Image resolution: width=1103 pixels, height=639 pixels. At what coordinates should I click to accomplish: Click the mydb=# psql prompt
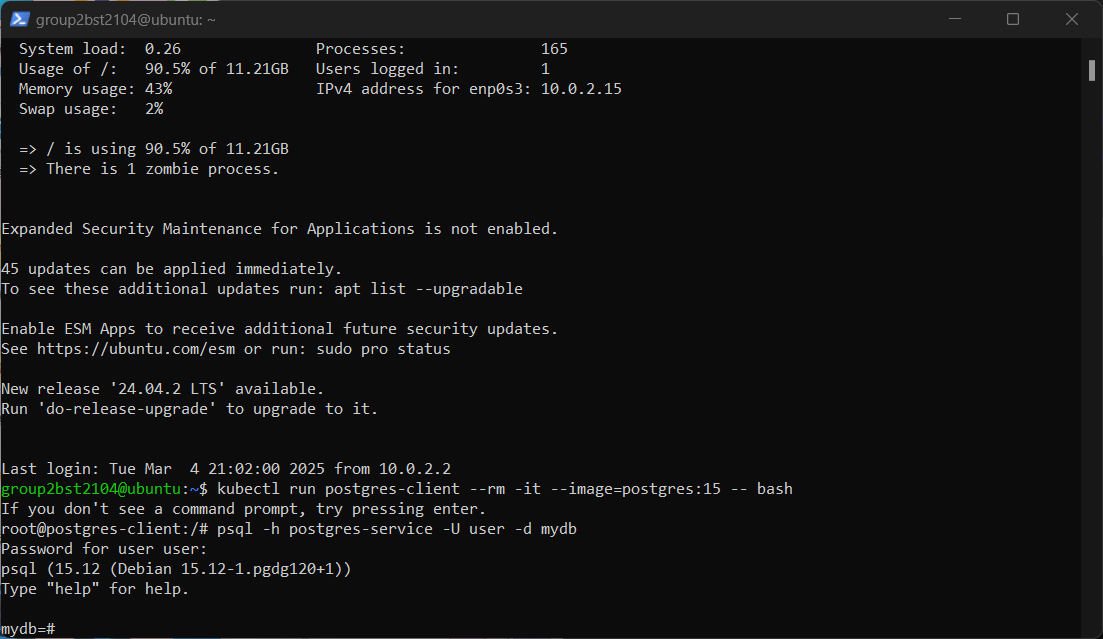pyautogui.click(x=28, y=628)
